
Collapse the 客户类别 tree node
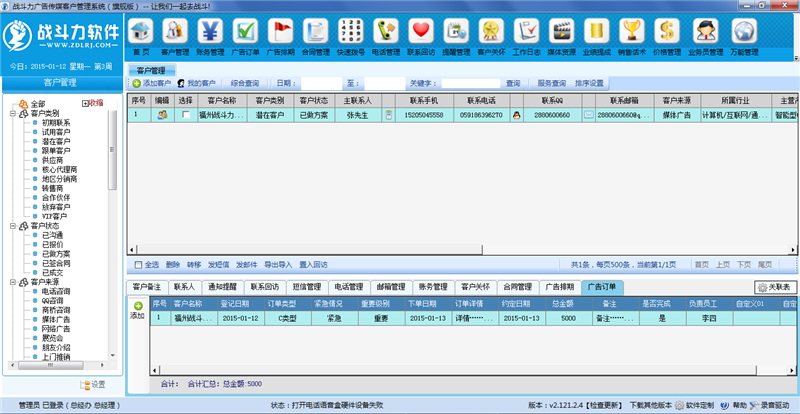pos(12,113)
